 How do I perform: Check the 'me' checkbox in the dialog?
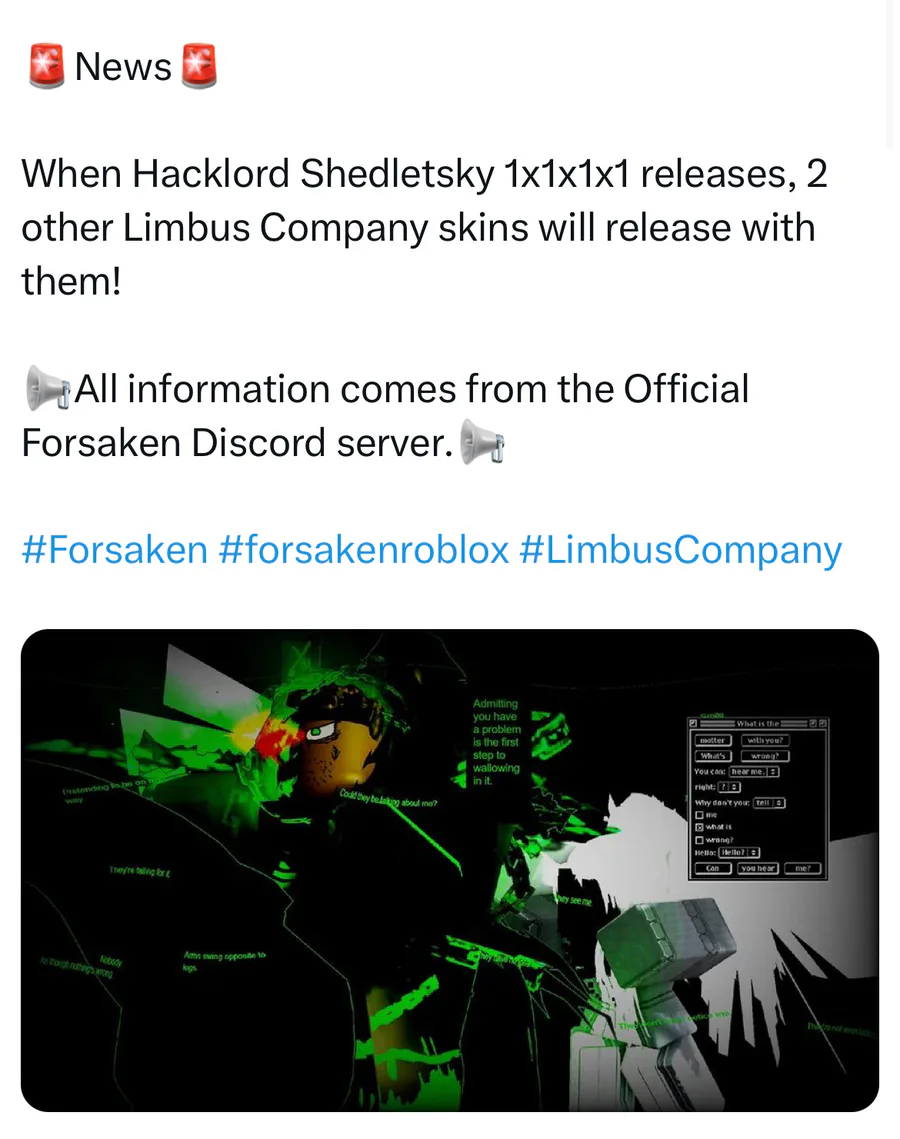click(x=700, y=815)
